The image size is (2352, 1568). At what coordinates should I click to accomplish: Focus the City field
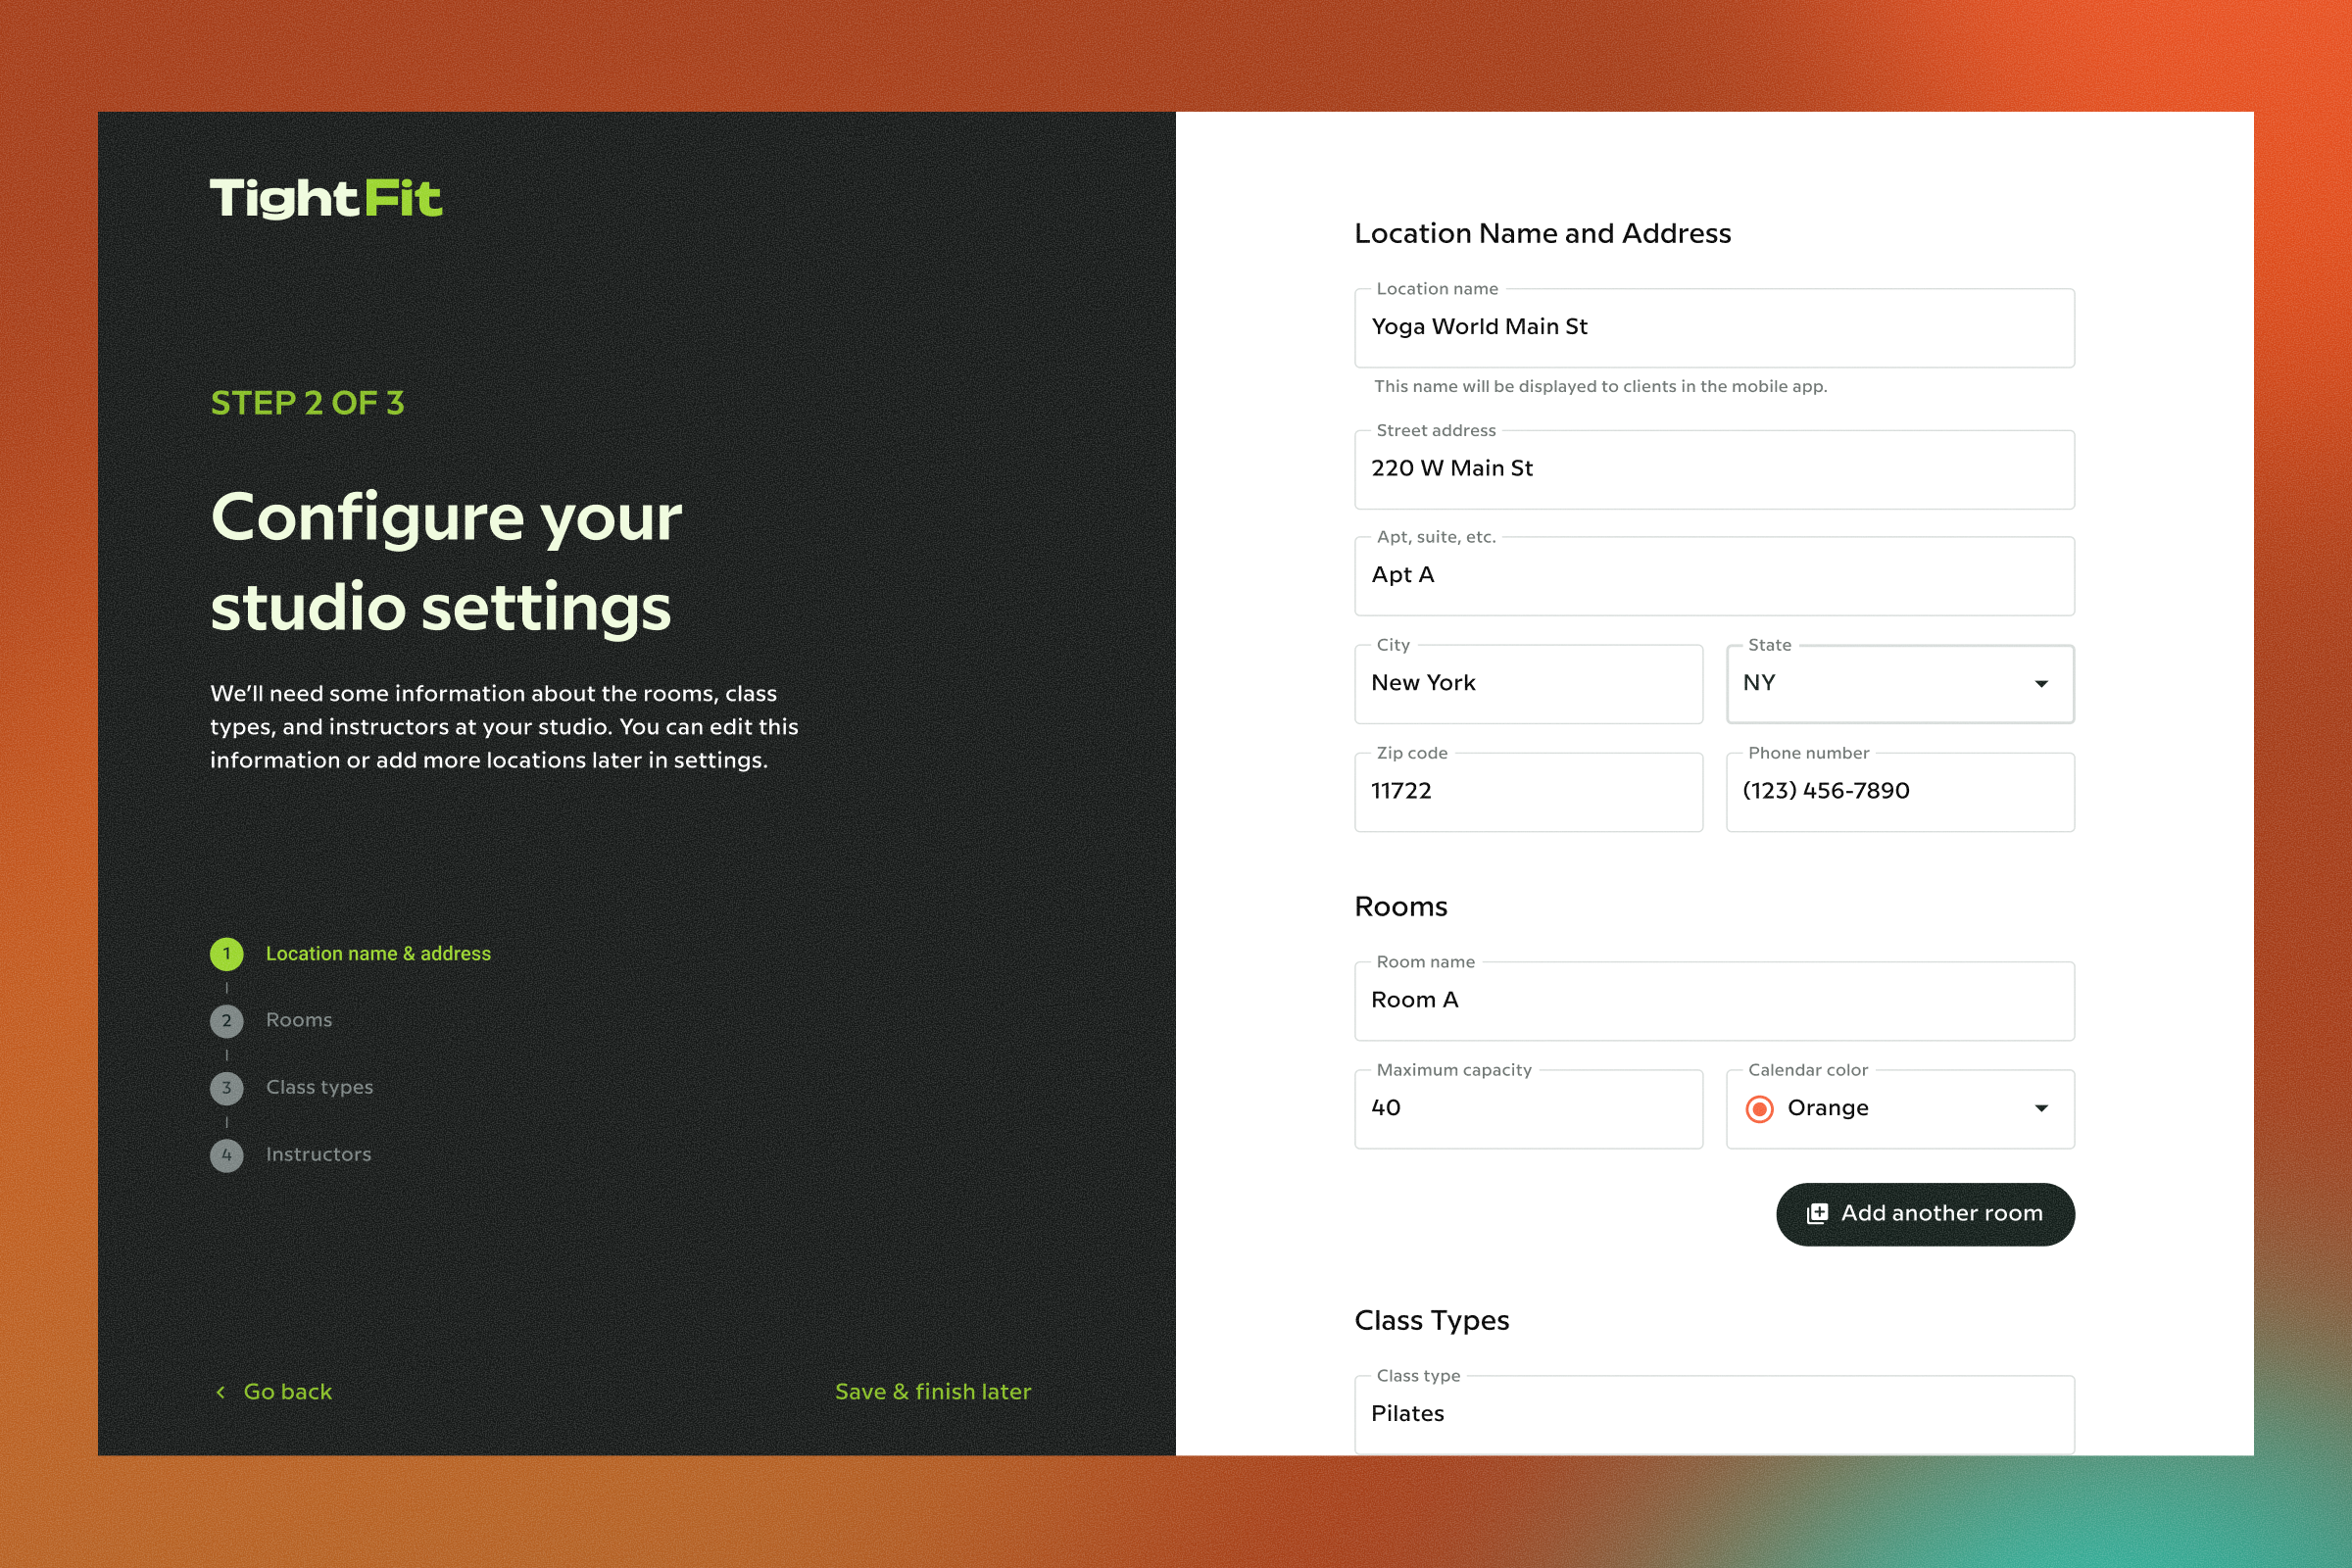(1528, 684)
